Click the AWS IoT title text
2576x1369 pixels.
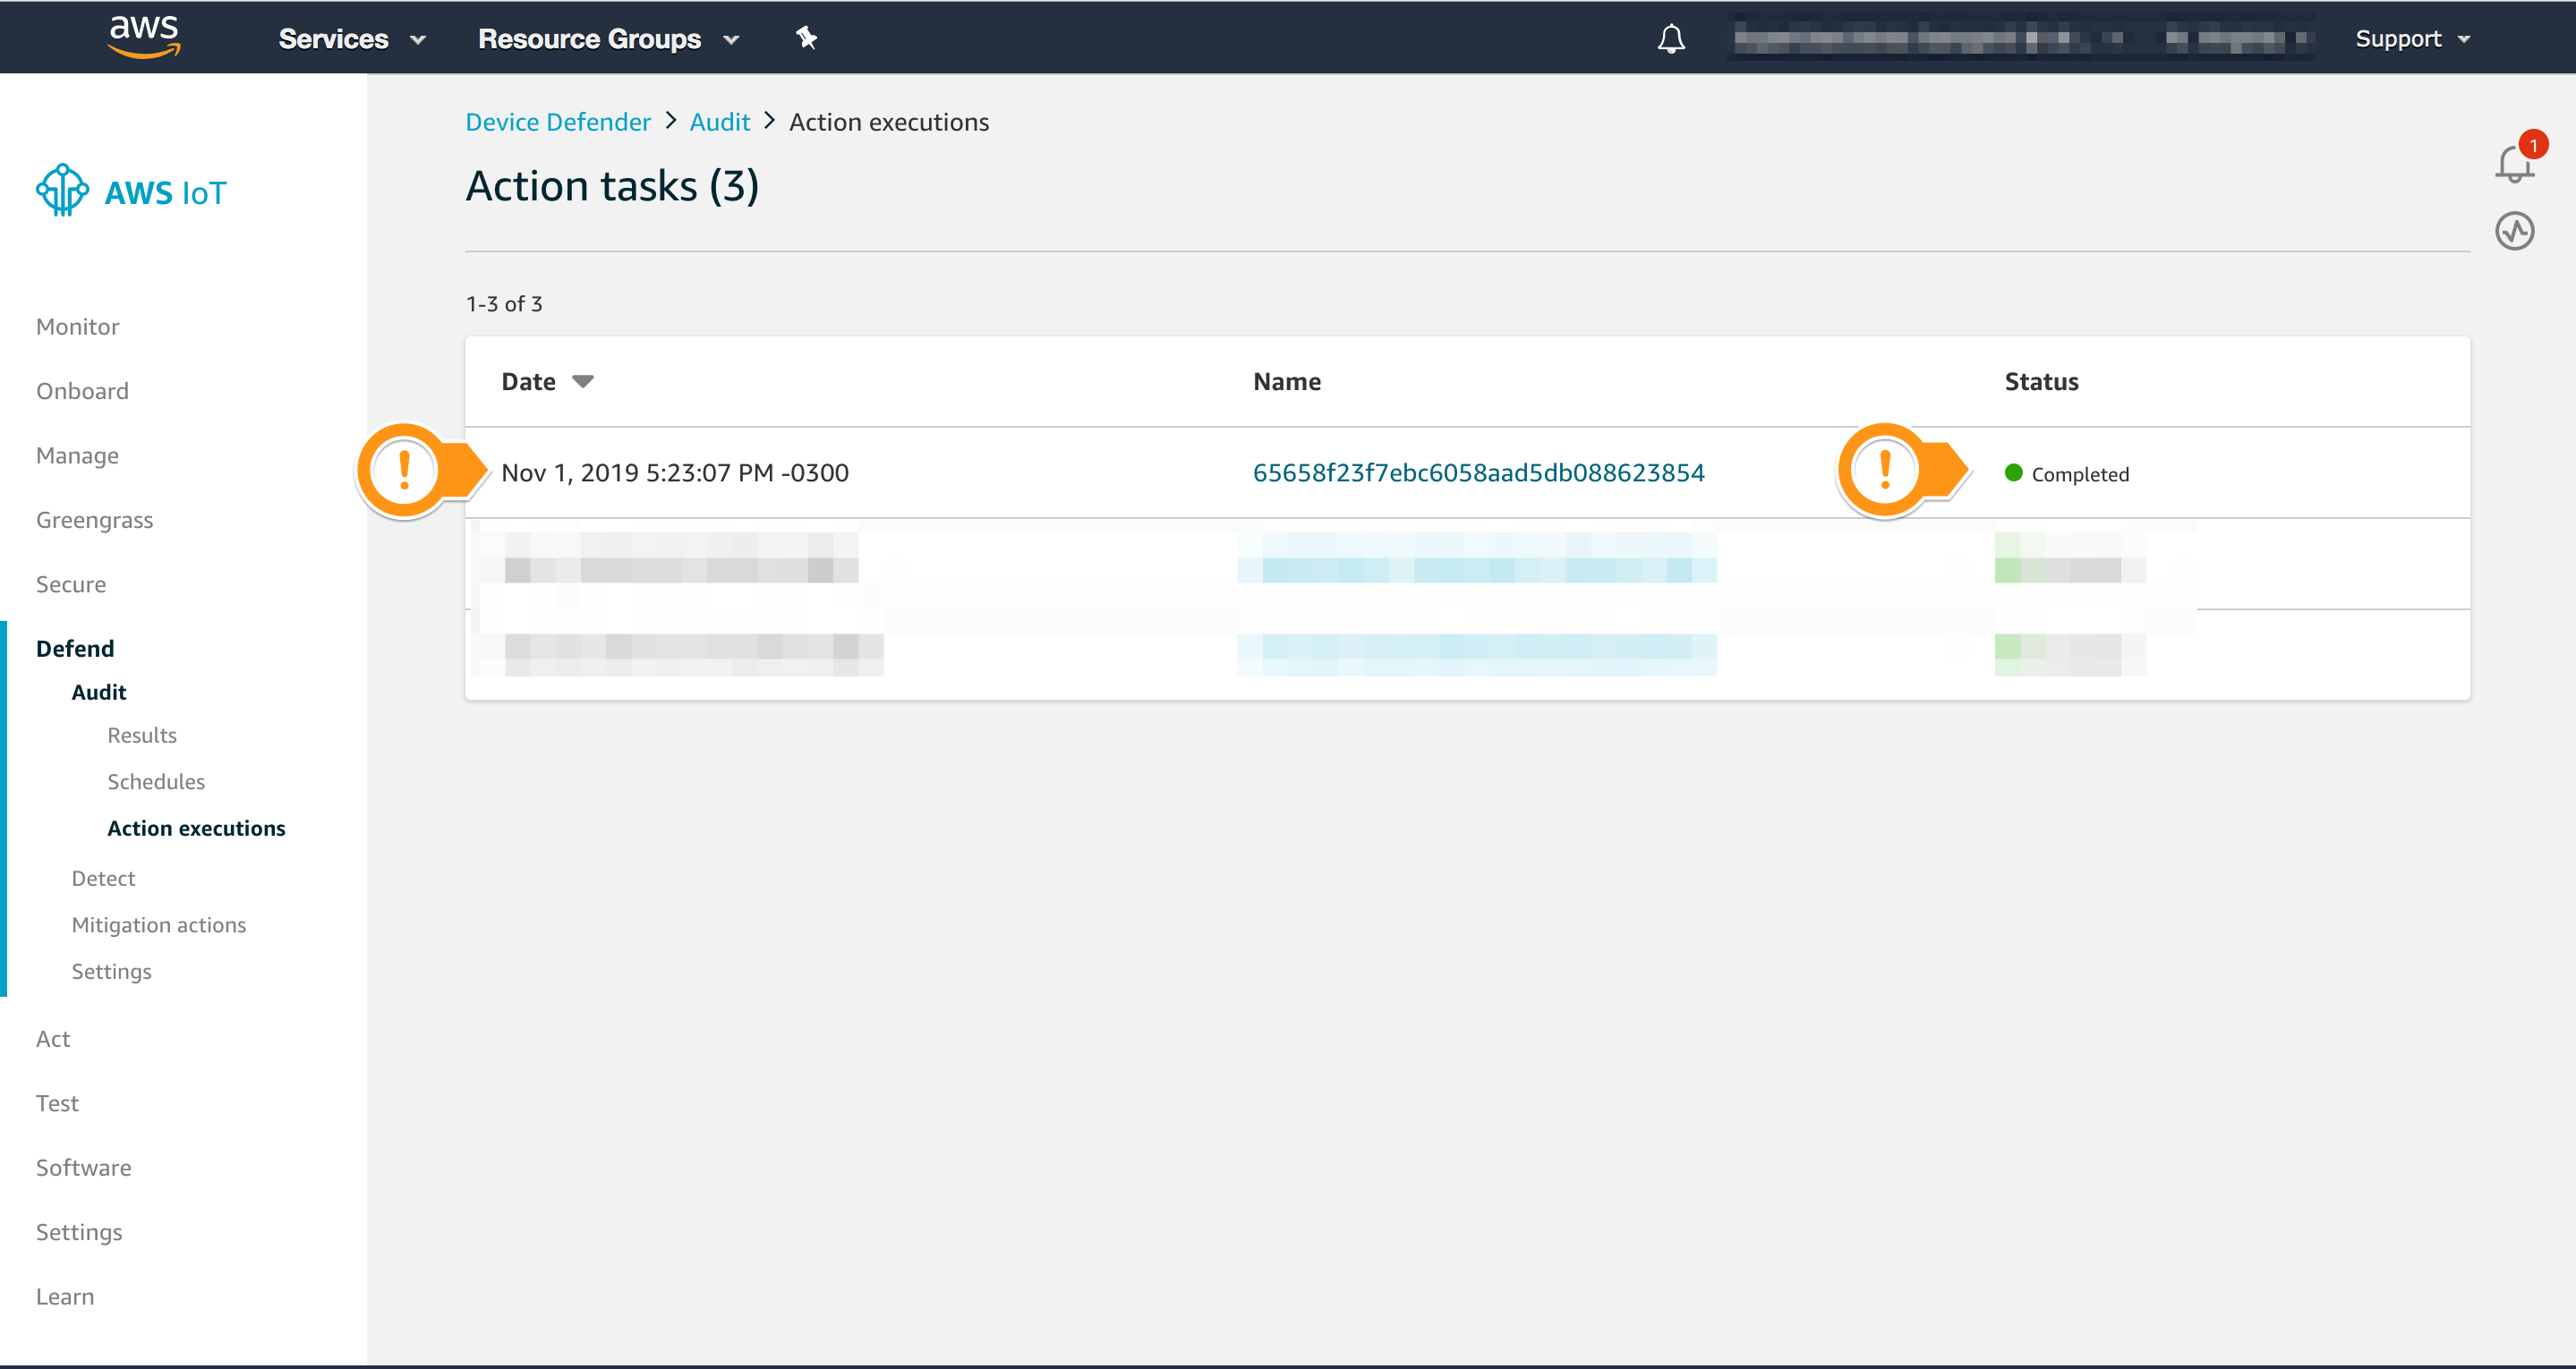[x=166, y=193]
